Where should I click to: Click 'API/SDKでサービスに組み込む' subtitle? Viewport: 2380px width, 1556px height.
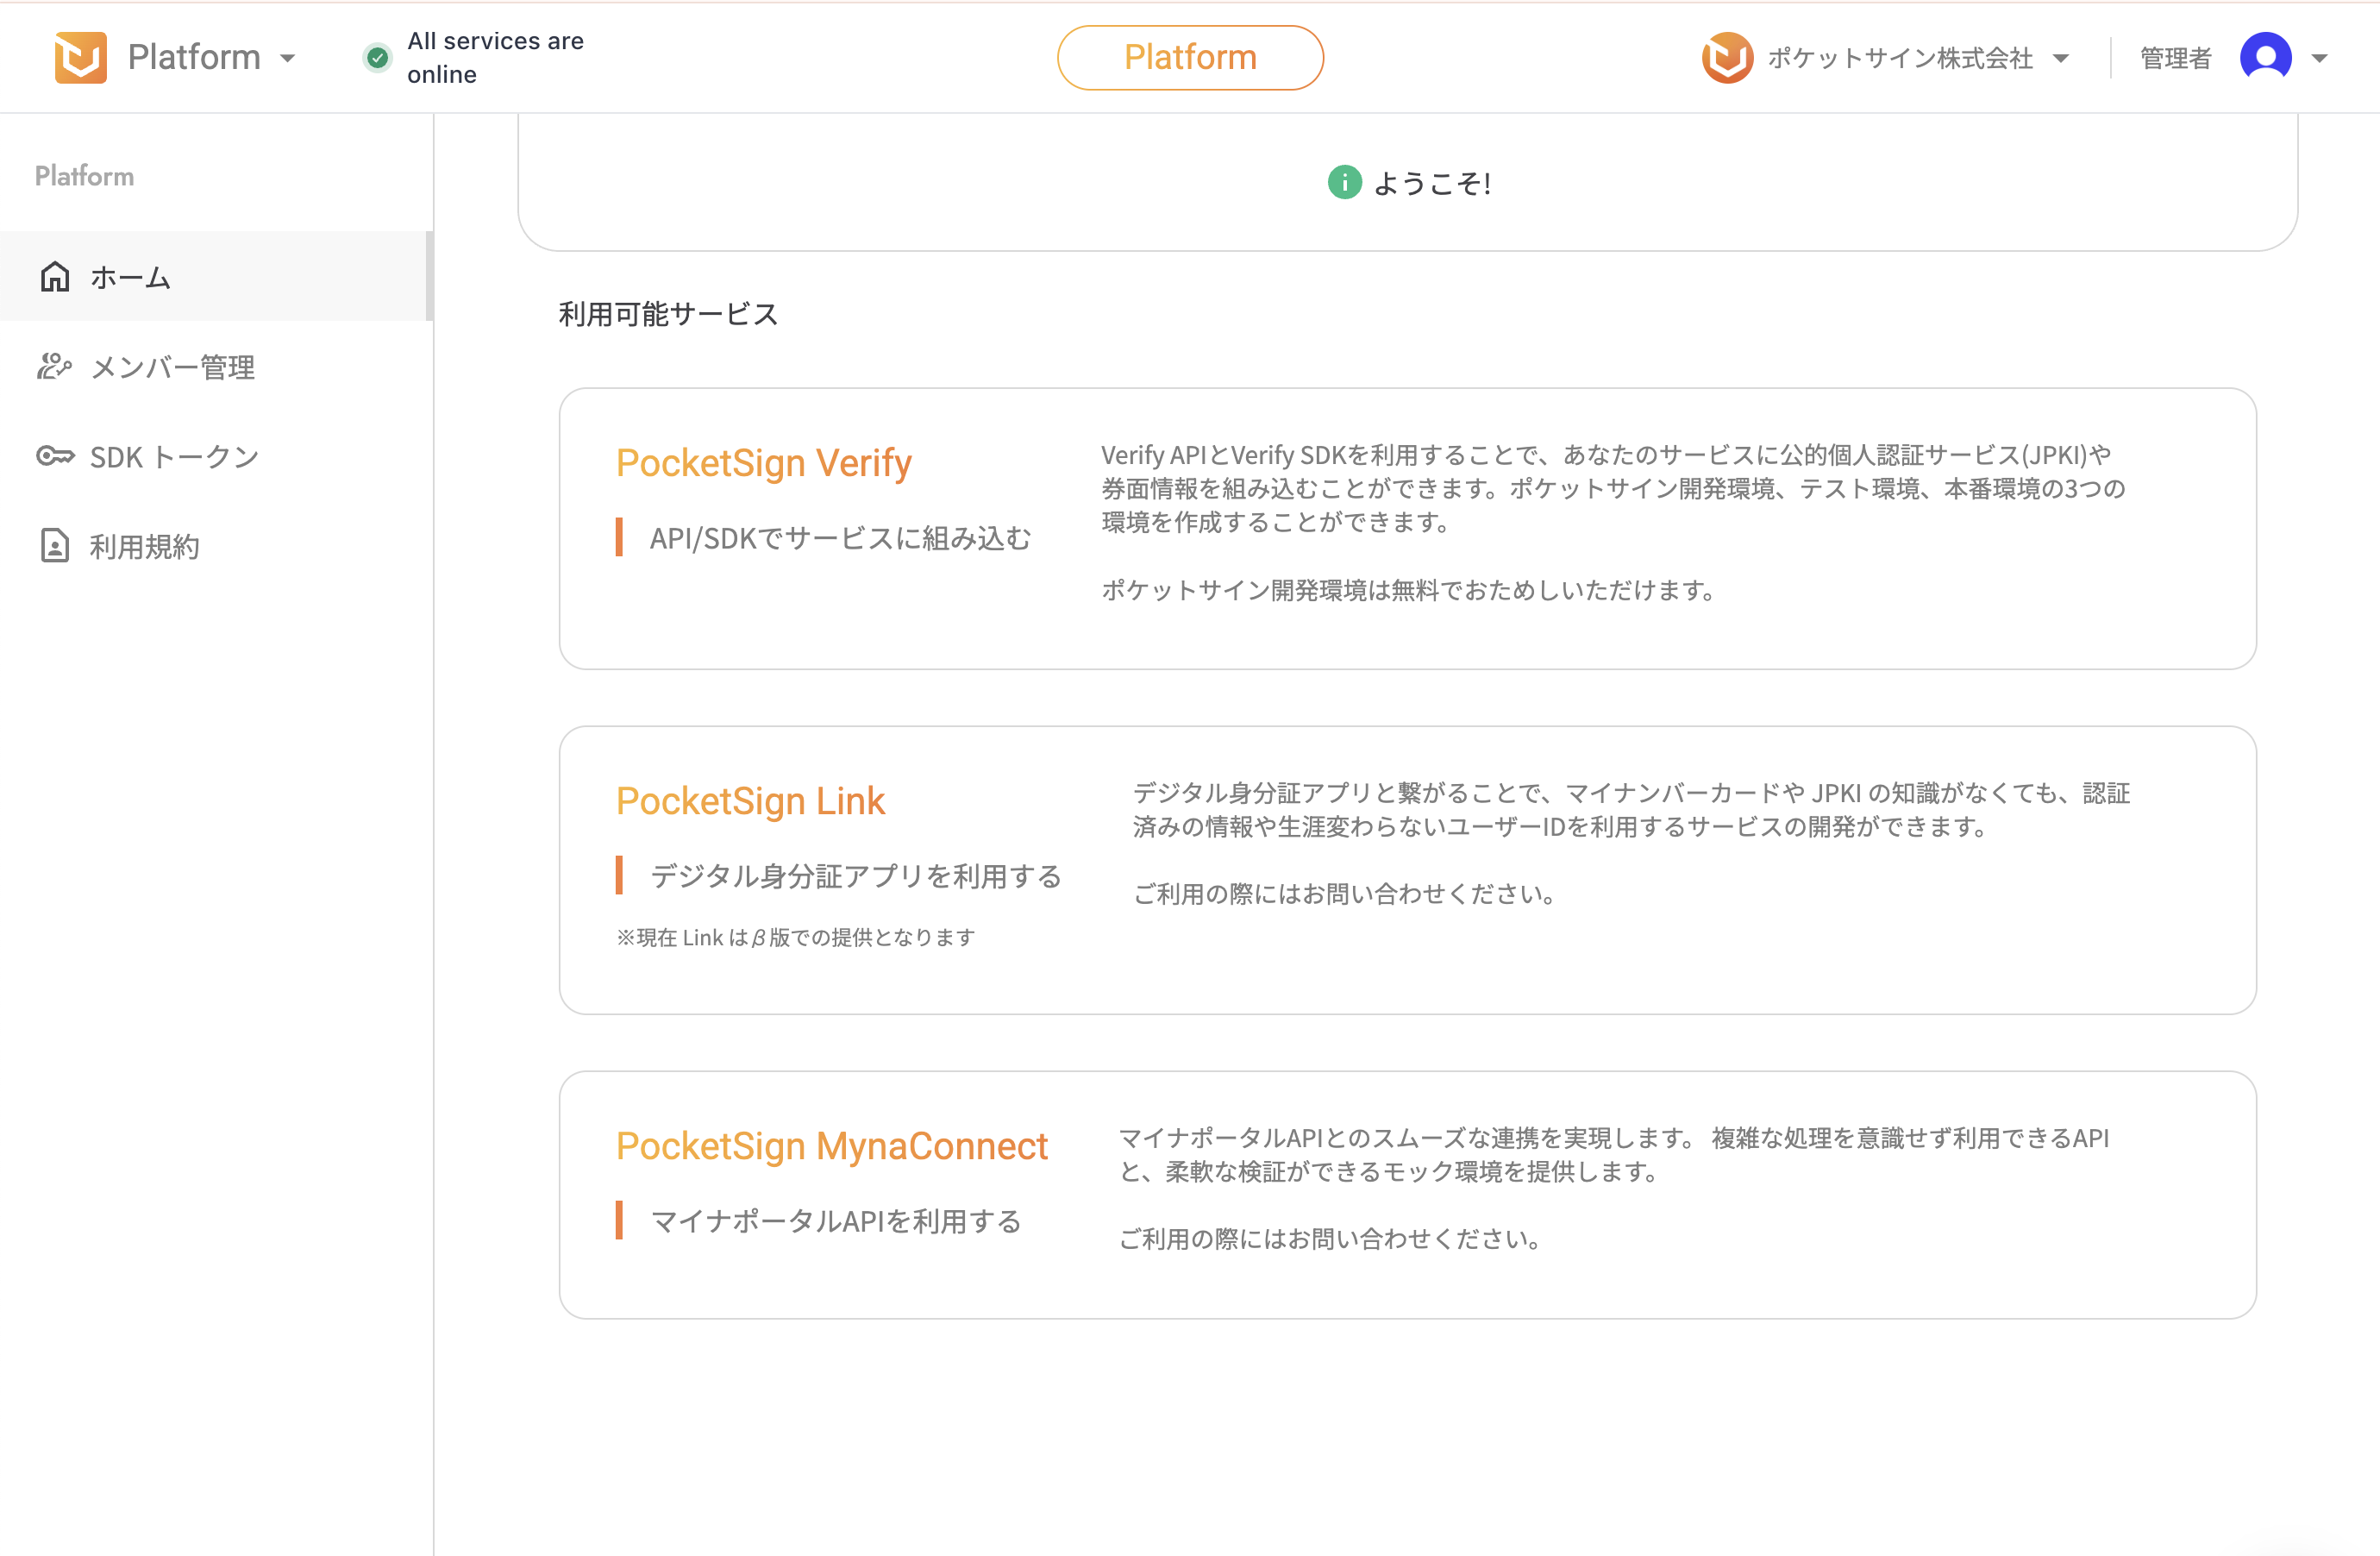pos(840,538)
